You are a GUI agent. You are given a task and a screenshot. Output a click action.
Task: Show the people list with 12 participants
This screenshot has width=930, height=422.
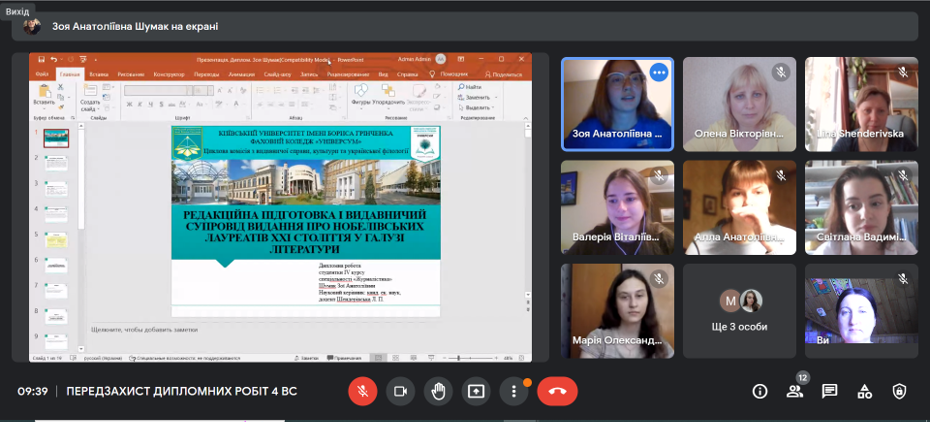click(795, 391)
